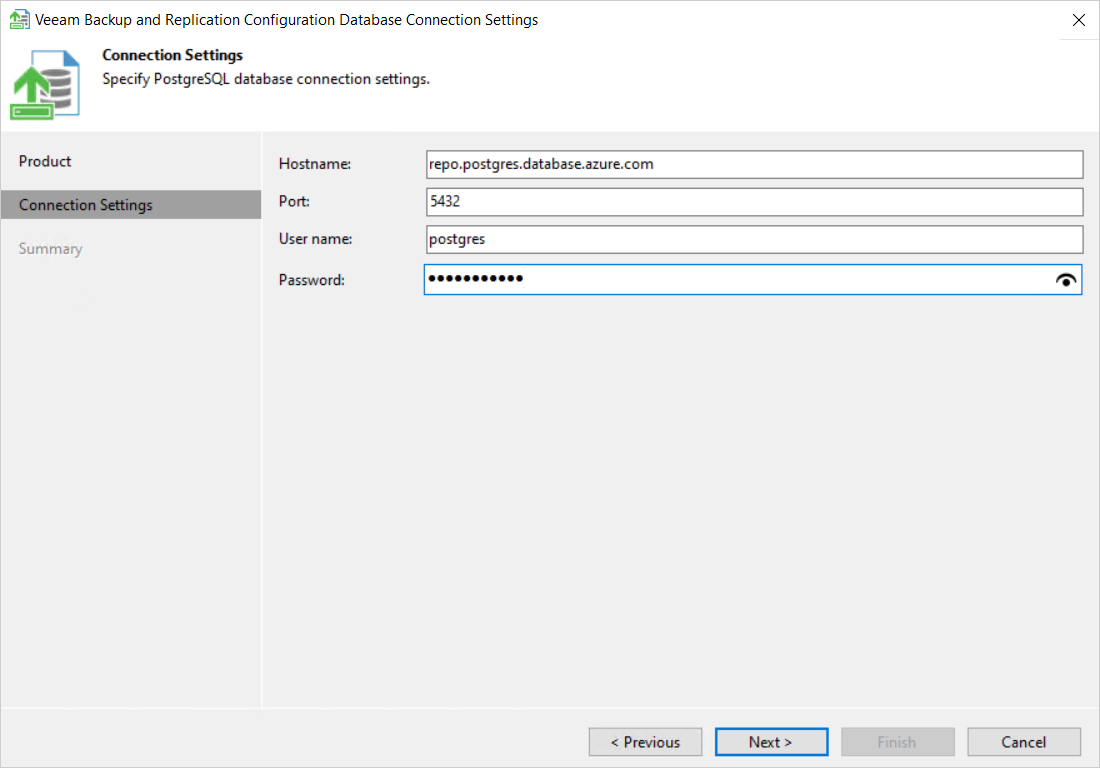Screen dimensions: 1100x768
Task: Click inside the Hostname field
Action: point(750,164)
